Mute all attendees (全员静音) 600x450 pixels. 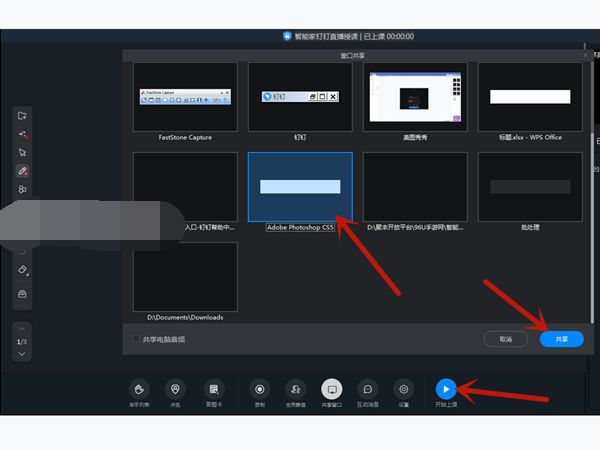click(x=295, y=389)
